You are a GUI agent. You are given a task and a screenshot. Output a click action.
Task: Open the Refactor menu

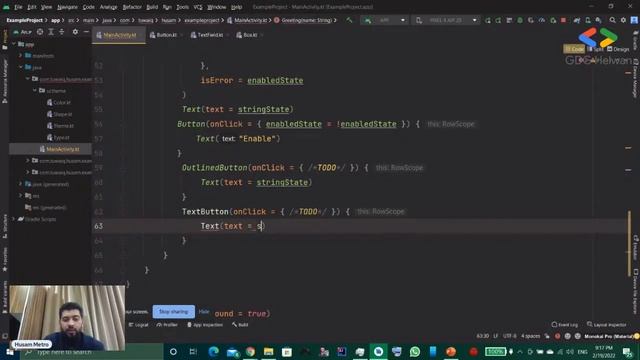pyautogui.click(x=132, y=7)
